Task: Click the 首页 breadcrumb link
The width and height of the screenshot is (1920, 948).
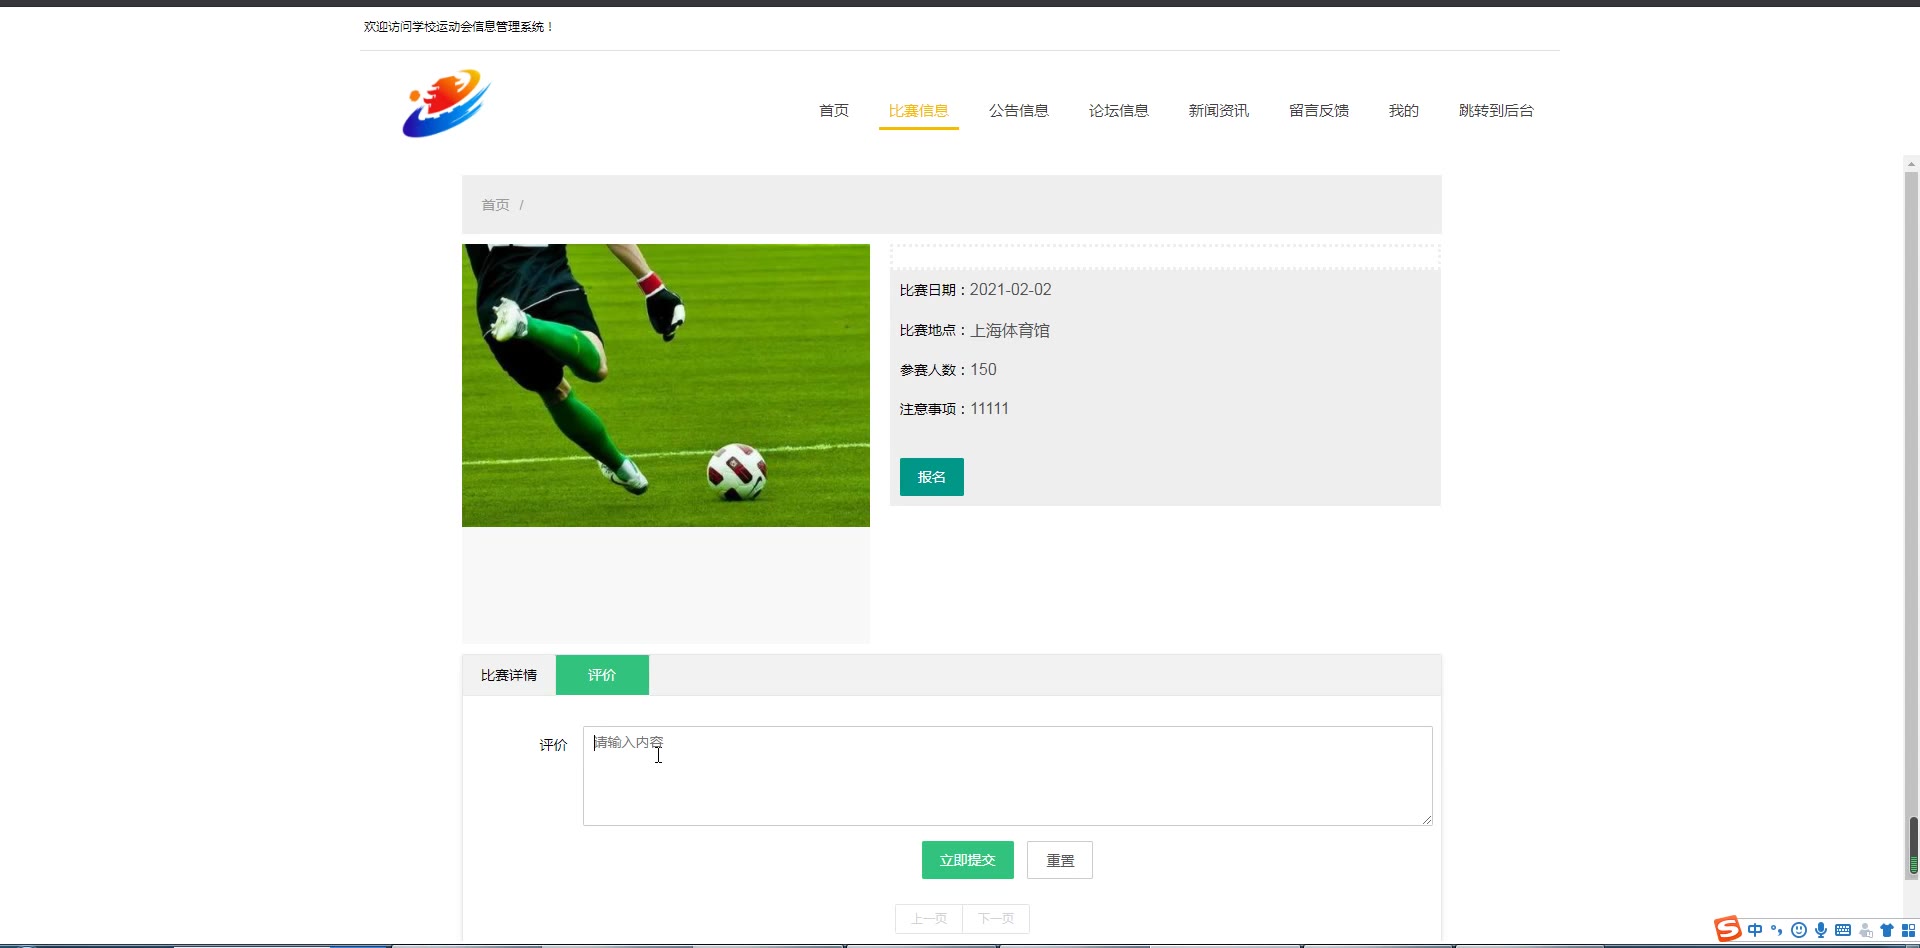Action: point(495,204)
